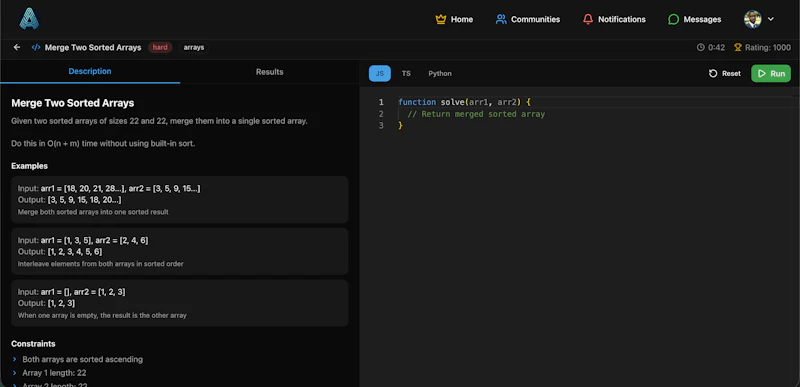Click example with arr1 = [18, 20, 21, 28...]
Viewport: 800px width, 387px height.
click(180, 199)
